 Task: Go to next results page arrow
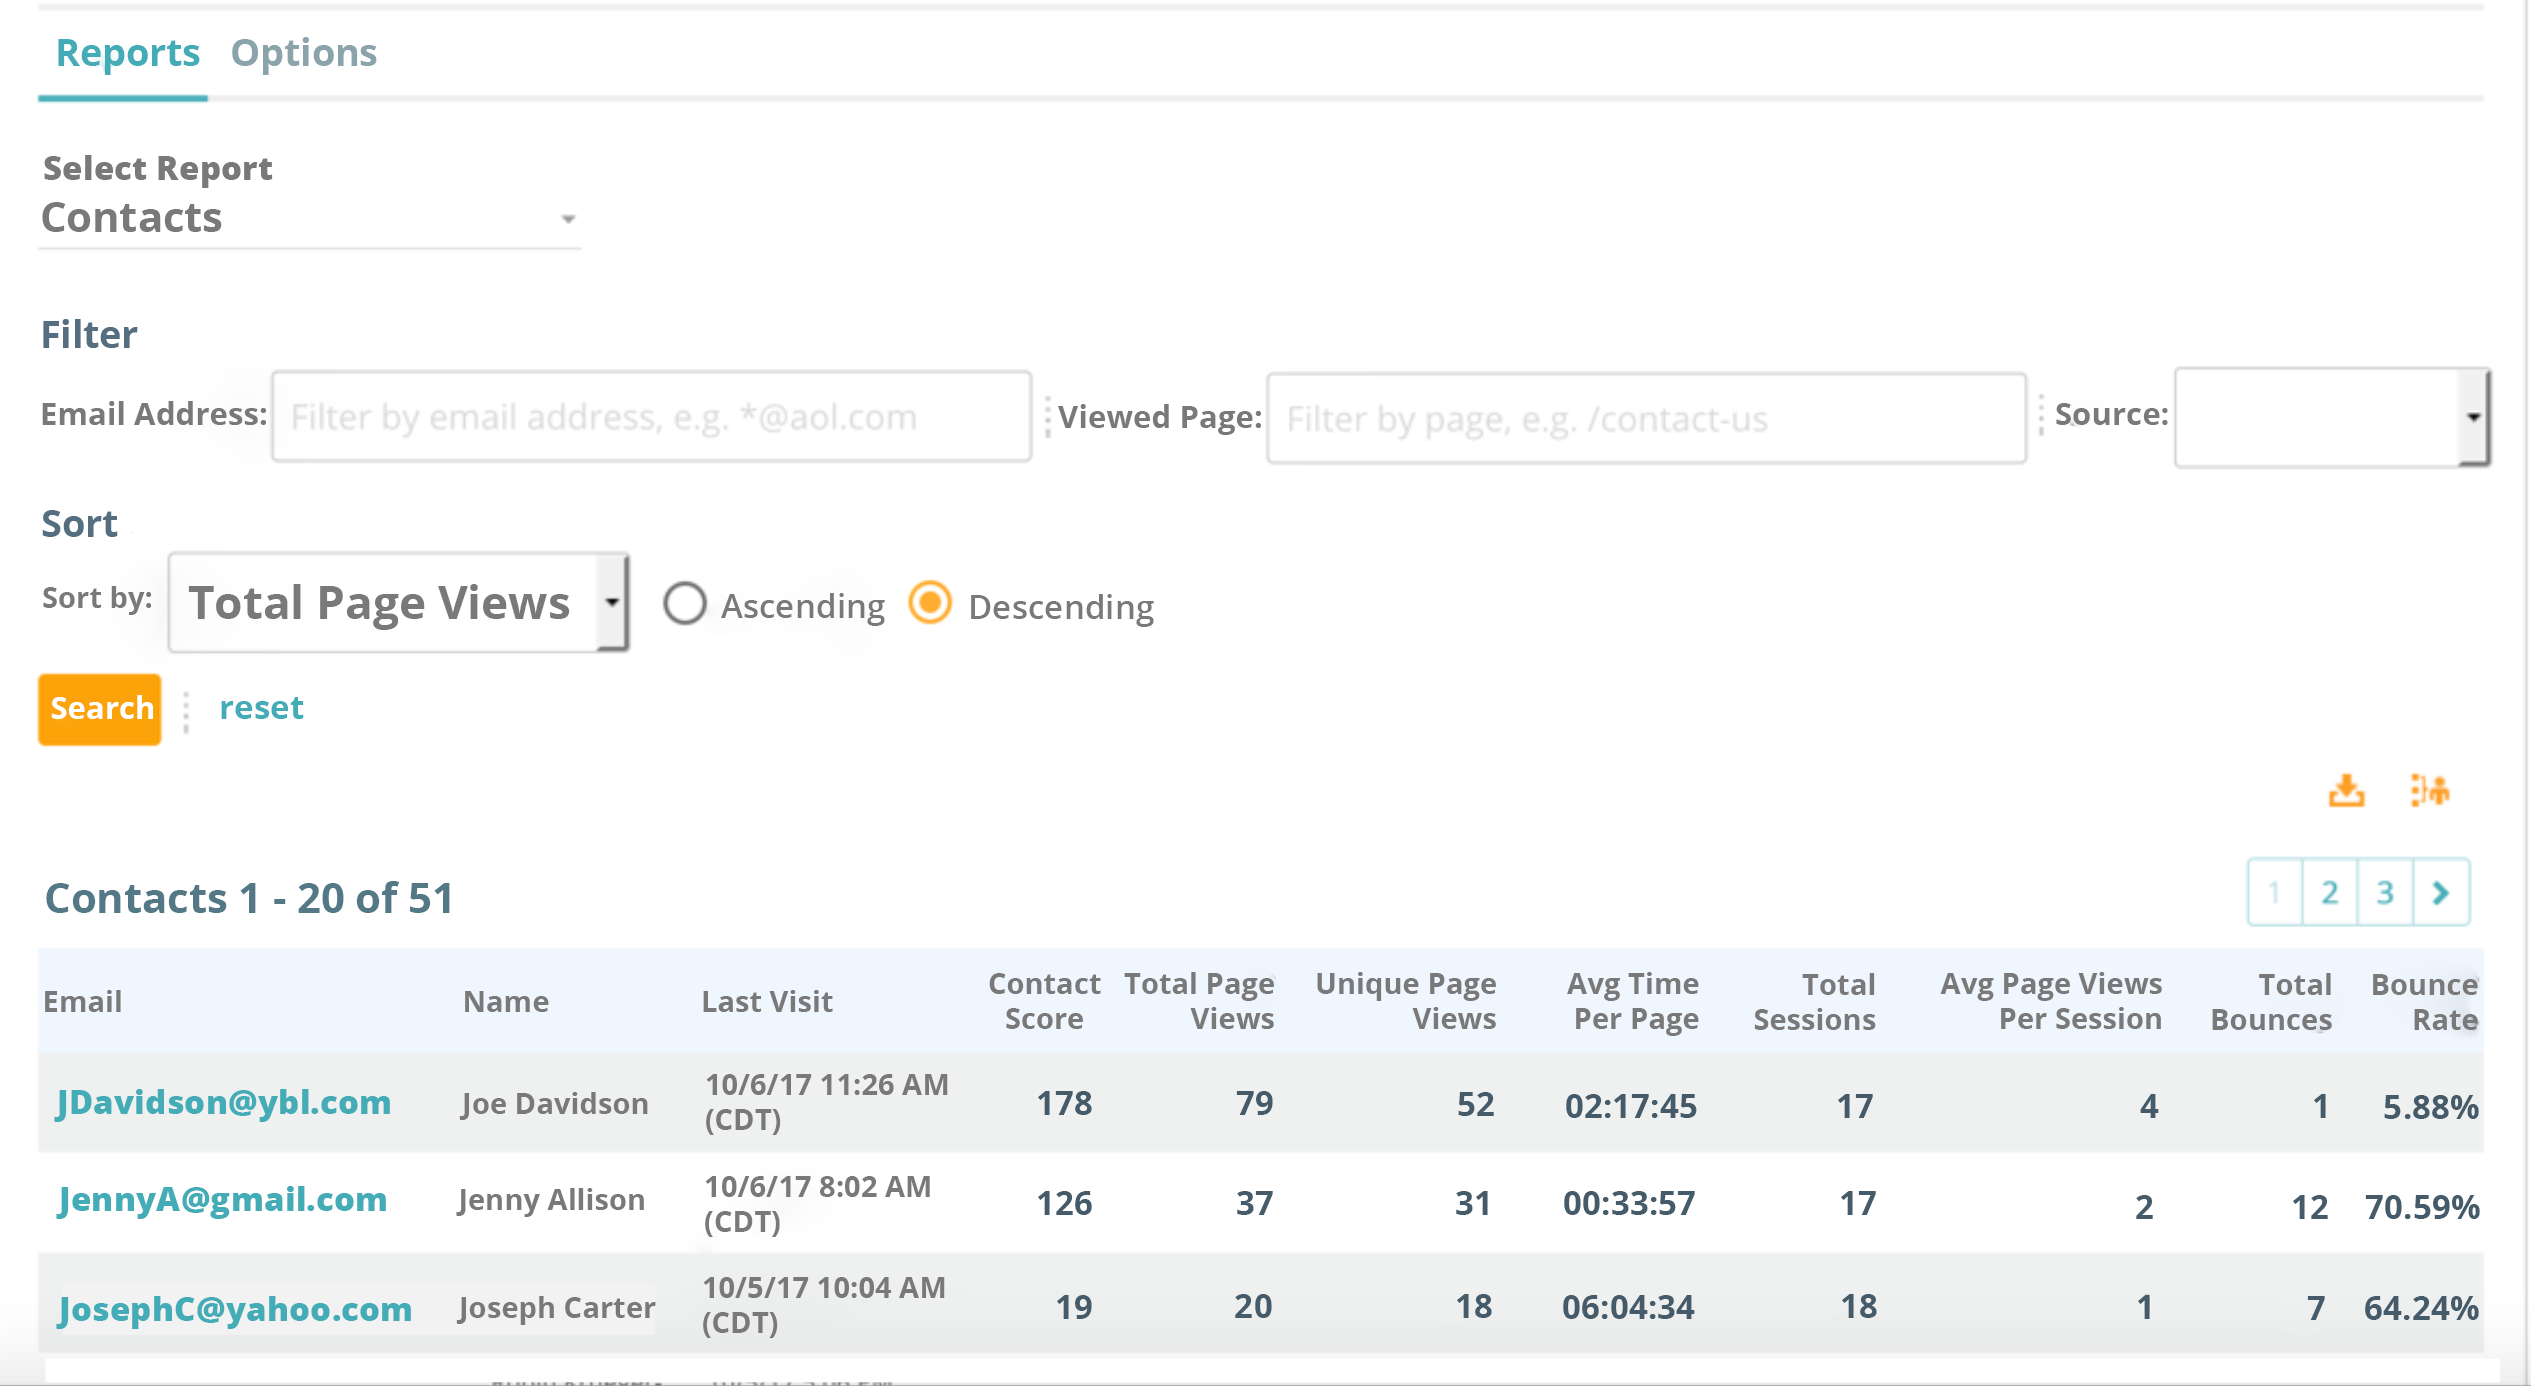[2441, 892]
